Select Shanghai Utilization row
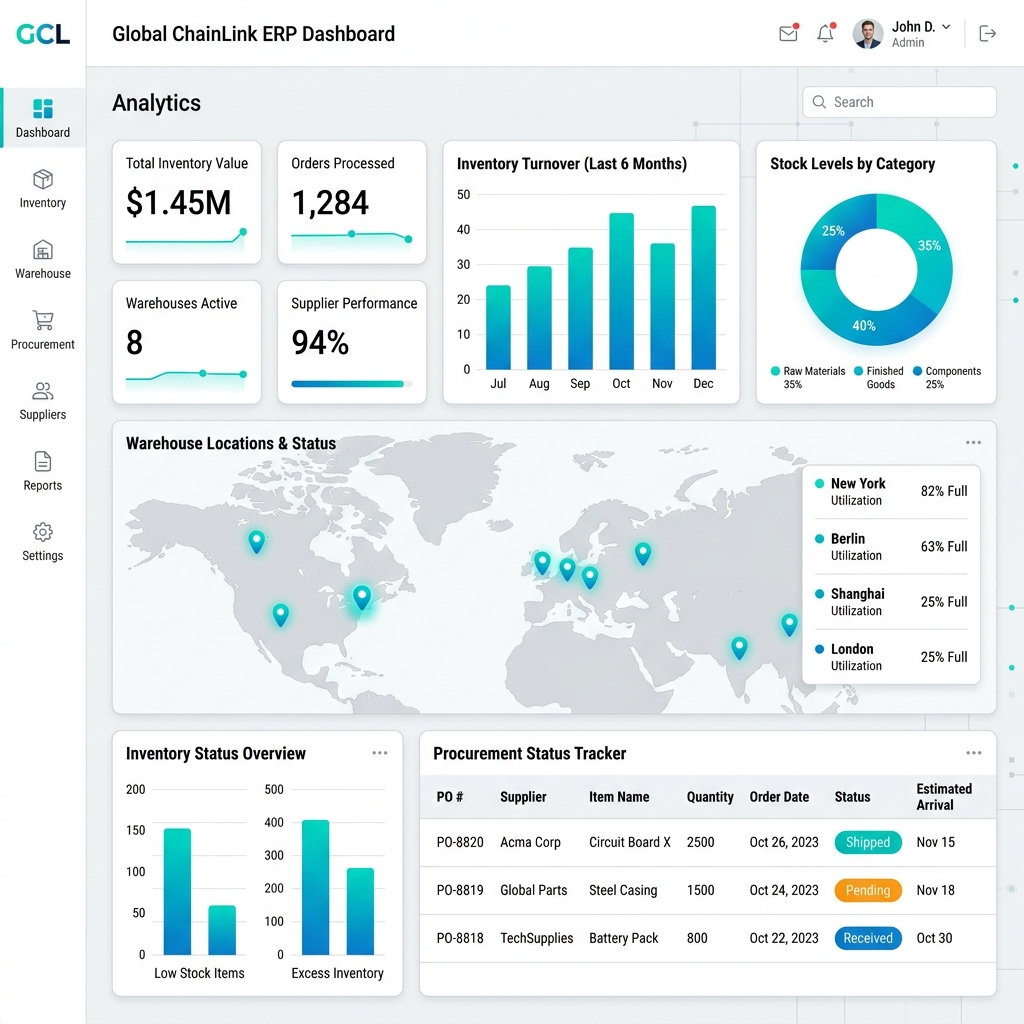Image resolution: width=1024 pixels, height=1024 pixels. (891, 602)
